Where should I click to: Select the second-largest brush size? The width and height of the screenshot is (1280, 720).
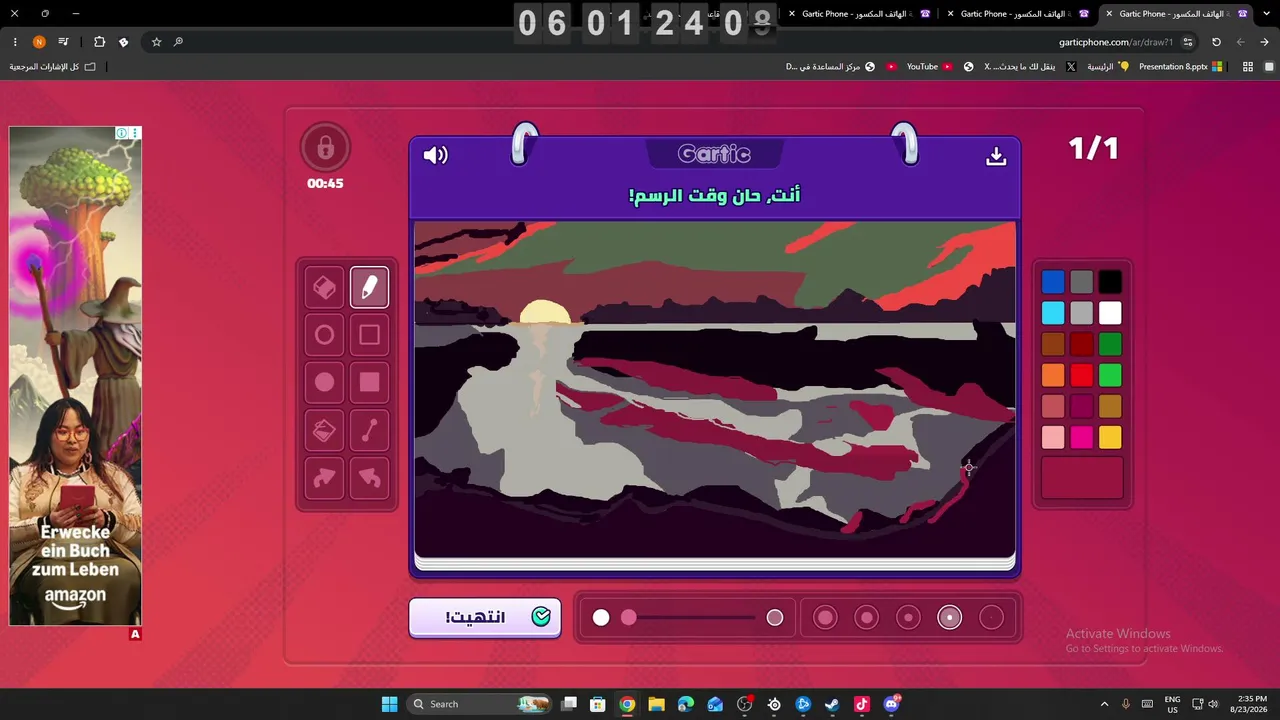(867, 618)
